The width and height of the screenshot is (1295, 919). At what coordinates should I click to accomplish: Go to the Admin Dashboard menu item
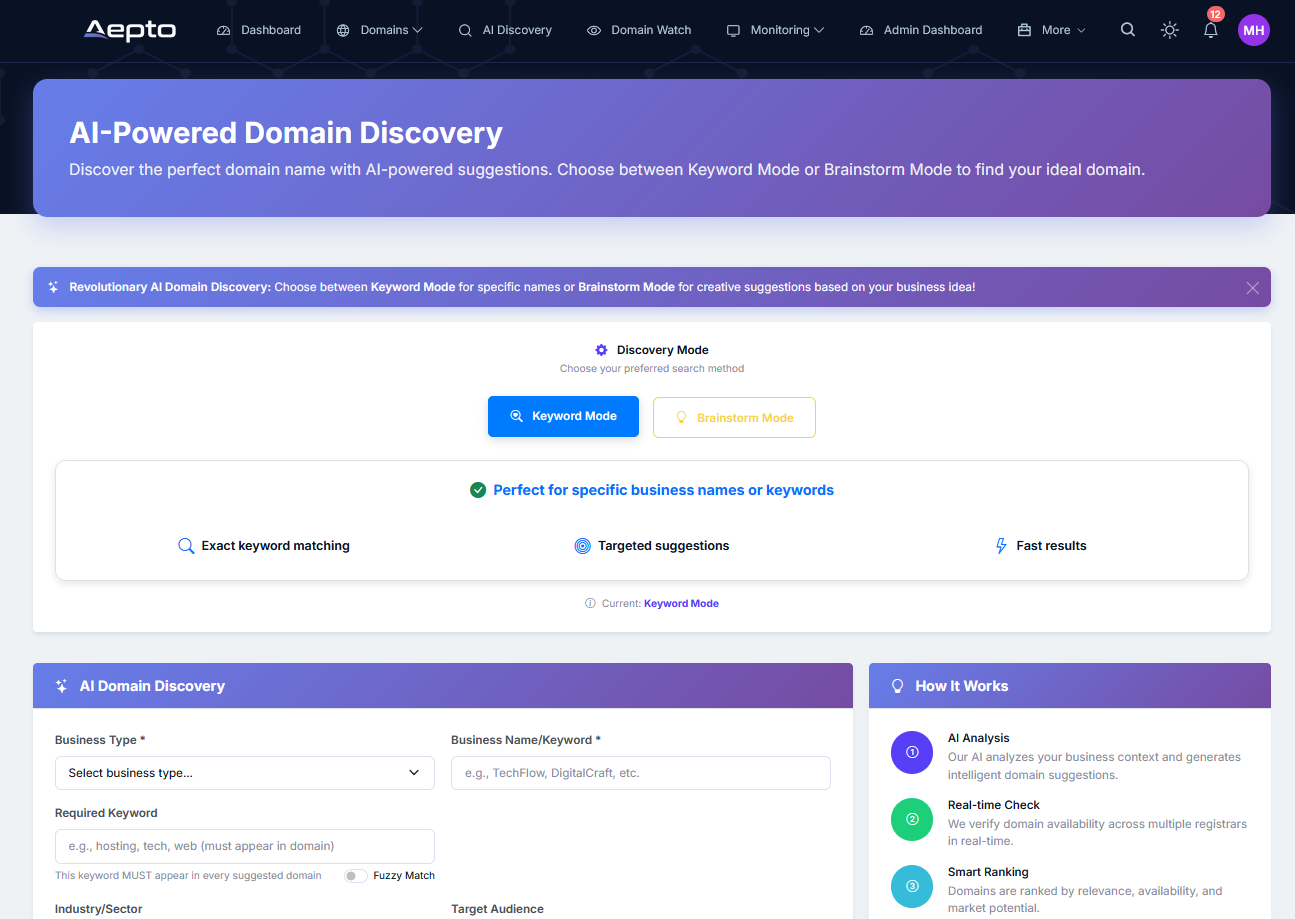pyautogui.click(x=920, y=30)
